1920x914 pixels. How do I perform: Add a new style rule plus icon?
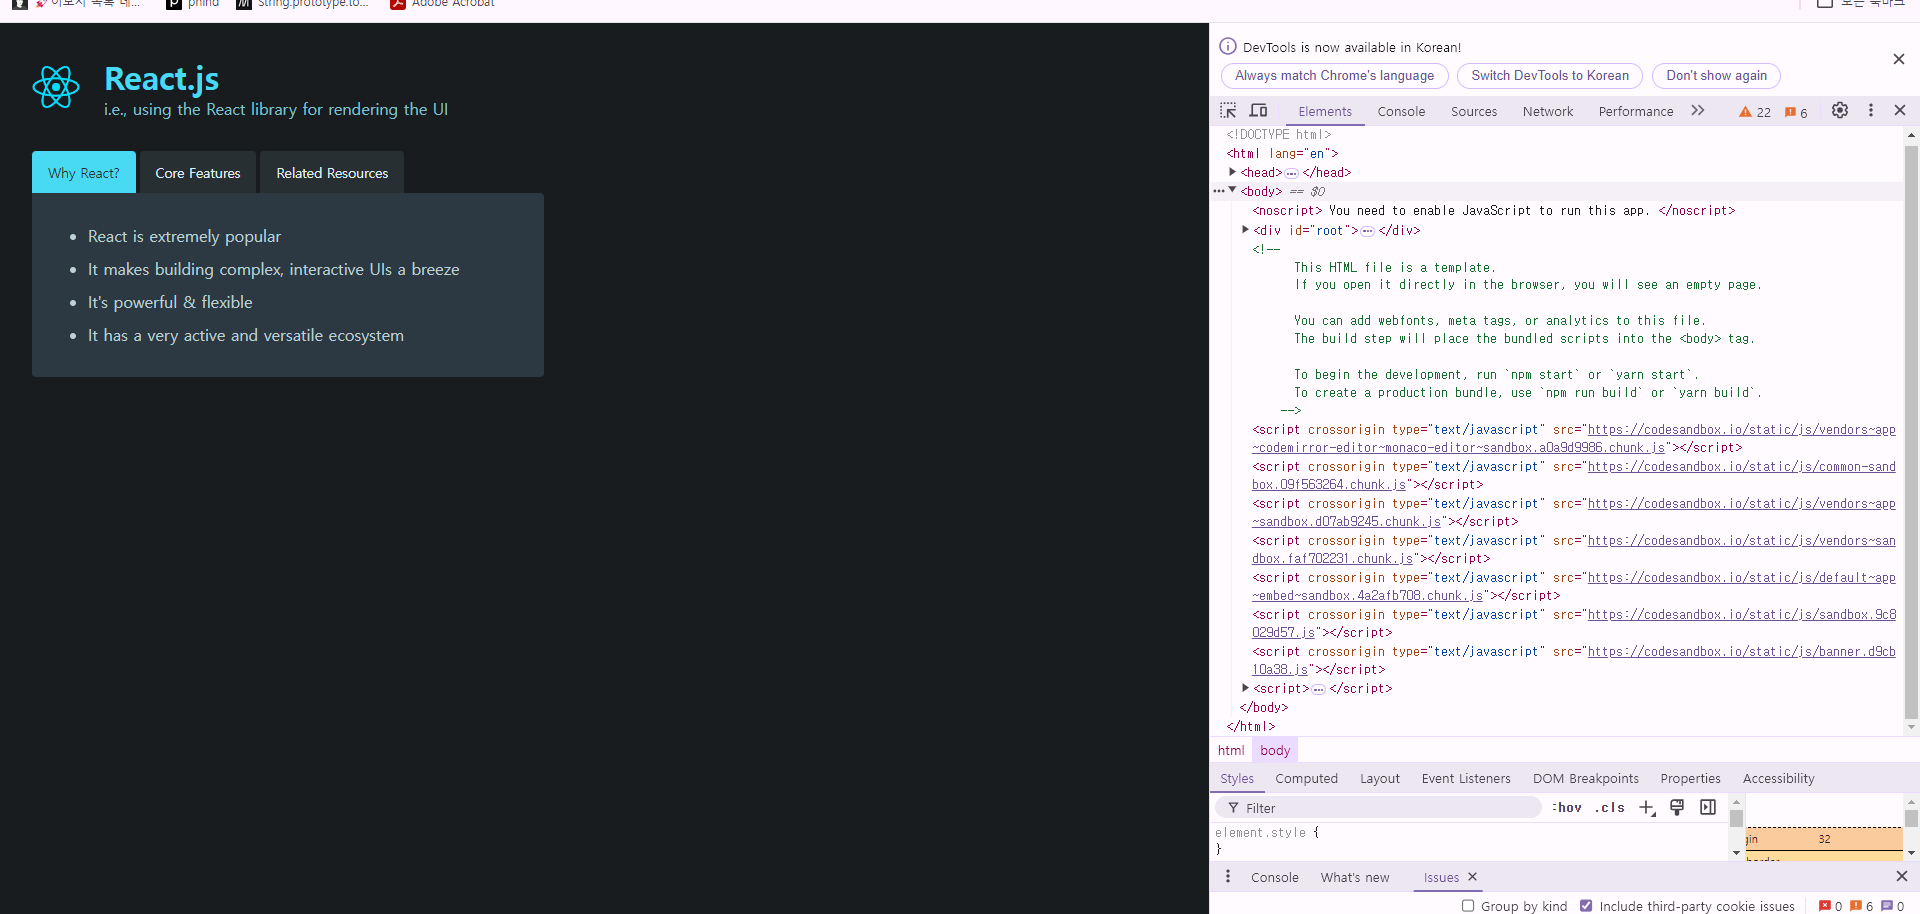tap(1647, 808)
